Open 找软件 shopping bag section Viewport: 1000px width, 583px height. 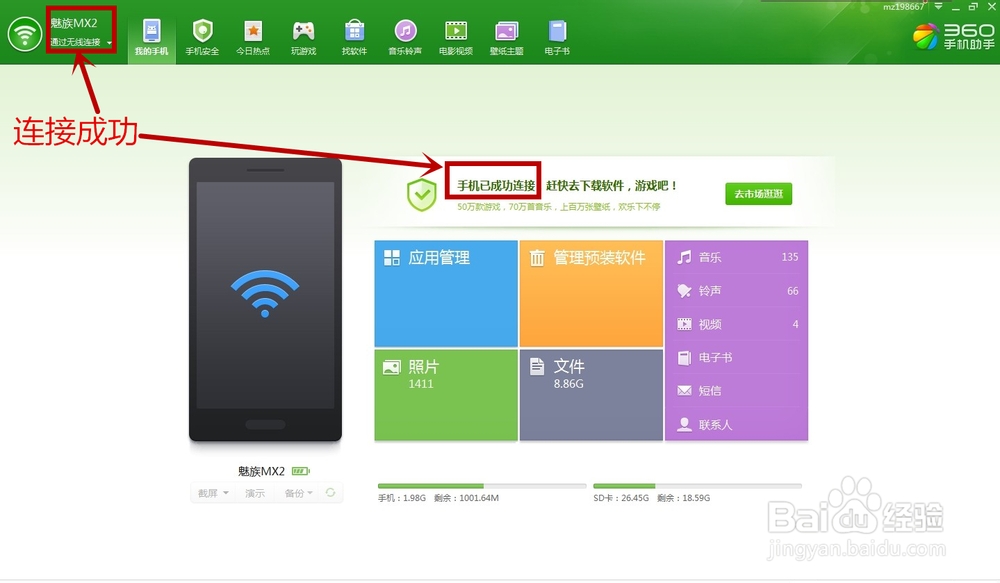click(x=354, y=38)
